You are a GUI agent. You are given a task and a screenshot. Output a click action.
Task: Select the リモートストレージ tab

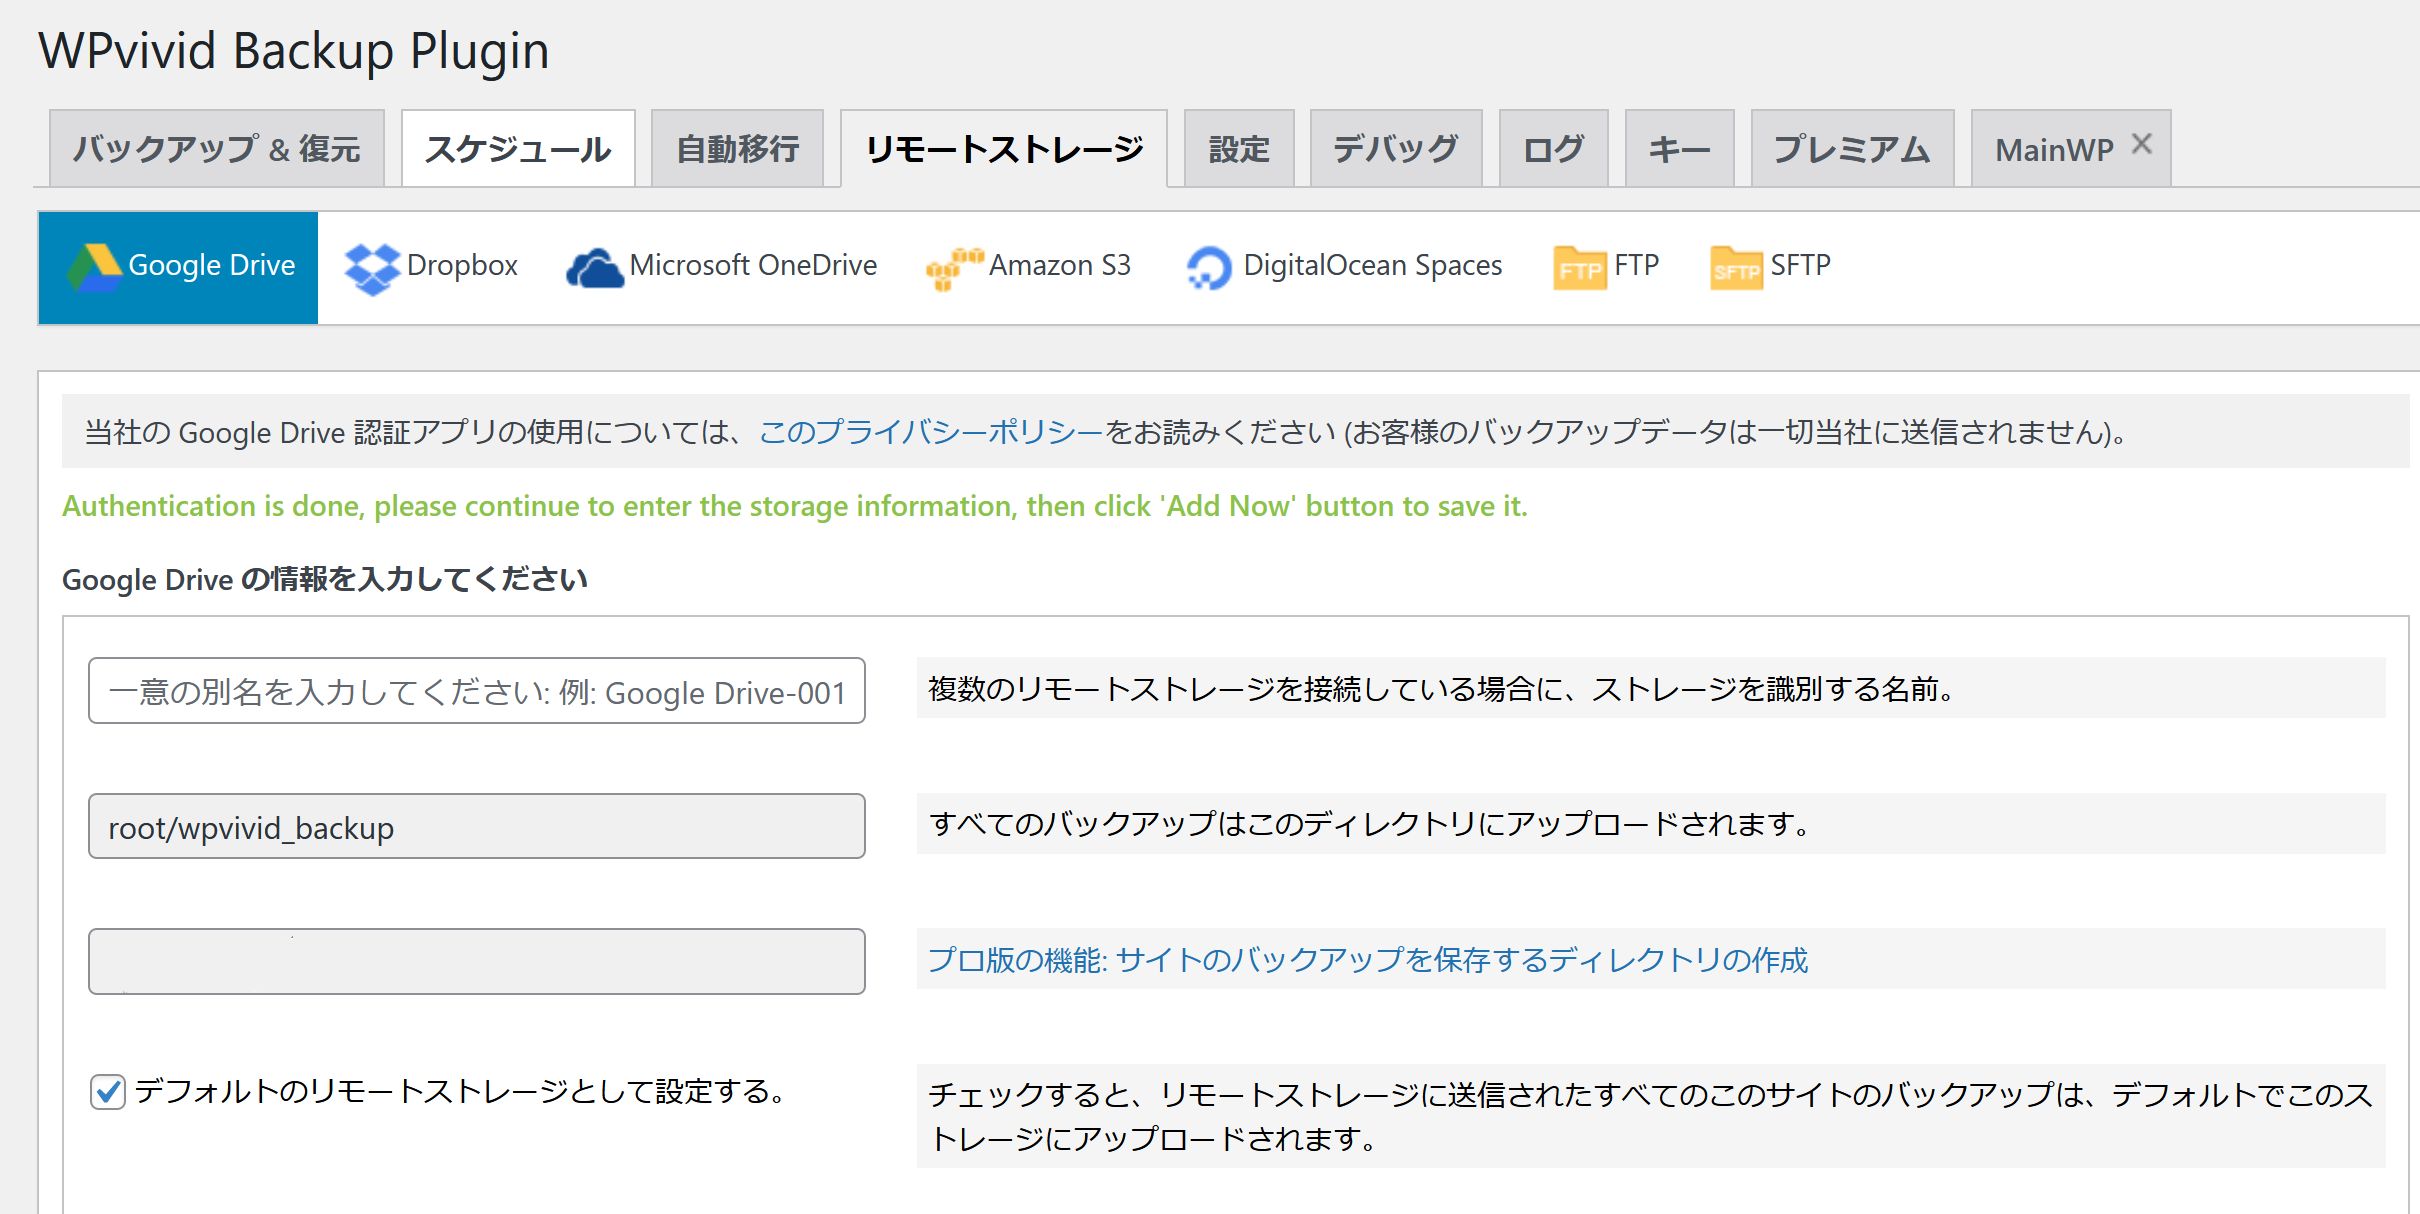point(1004,149)
